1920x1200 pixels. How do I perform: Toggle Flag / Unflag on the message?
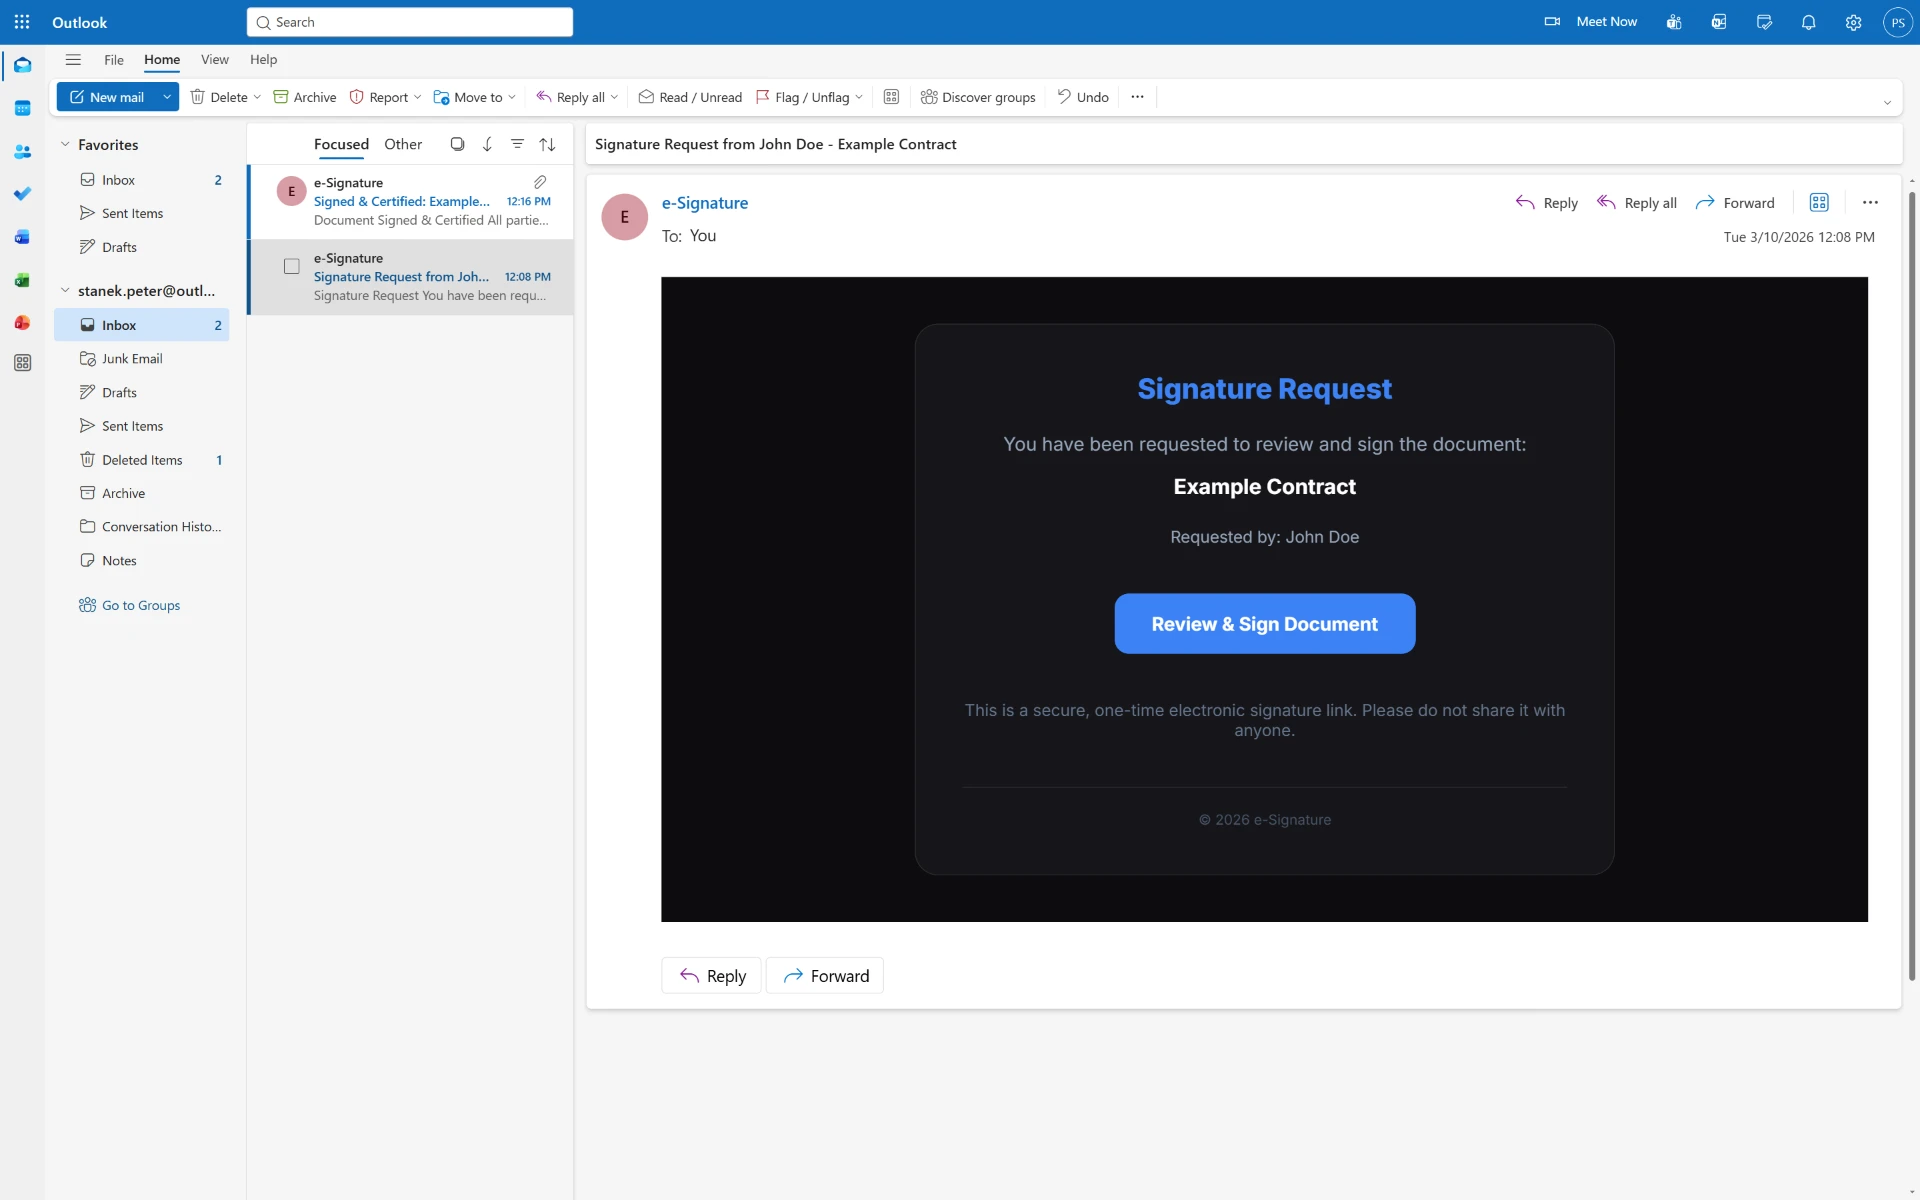[x=802, y=97]
